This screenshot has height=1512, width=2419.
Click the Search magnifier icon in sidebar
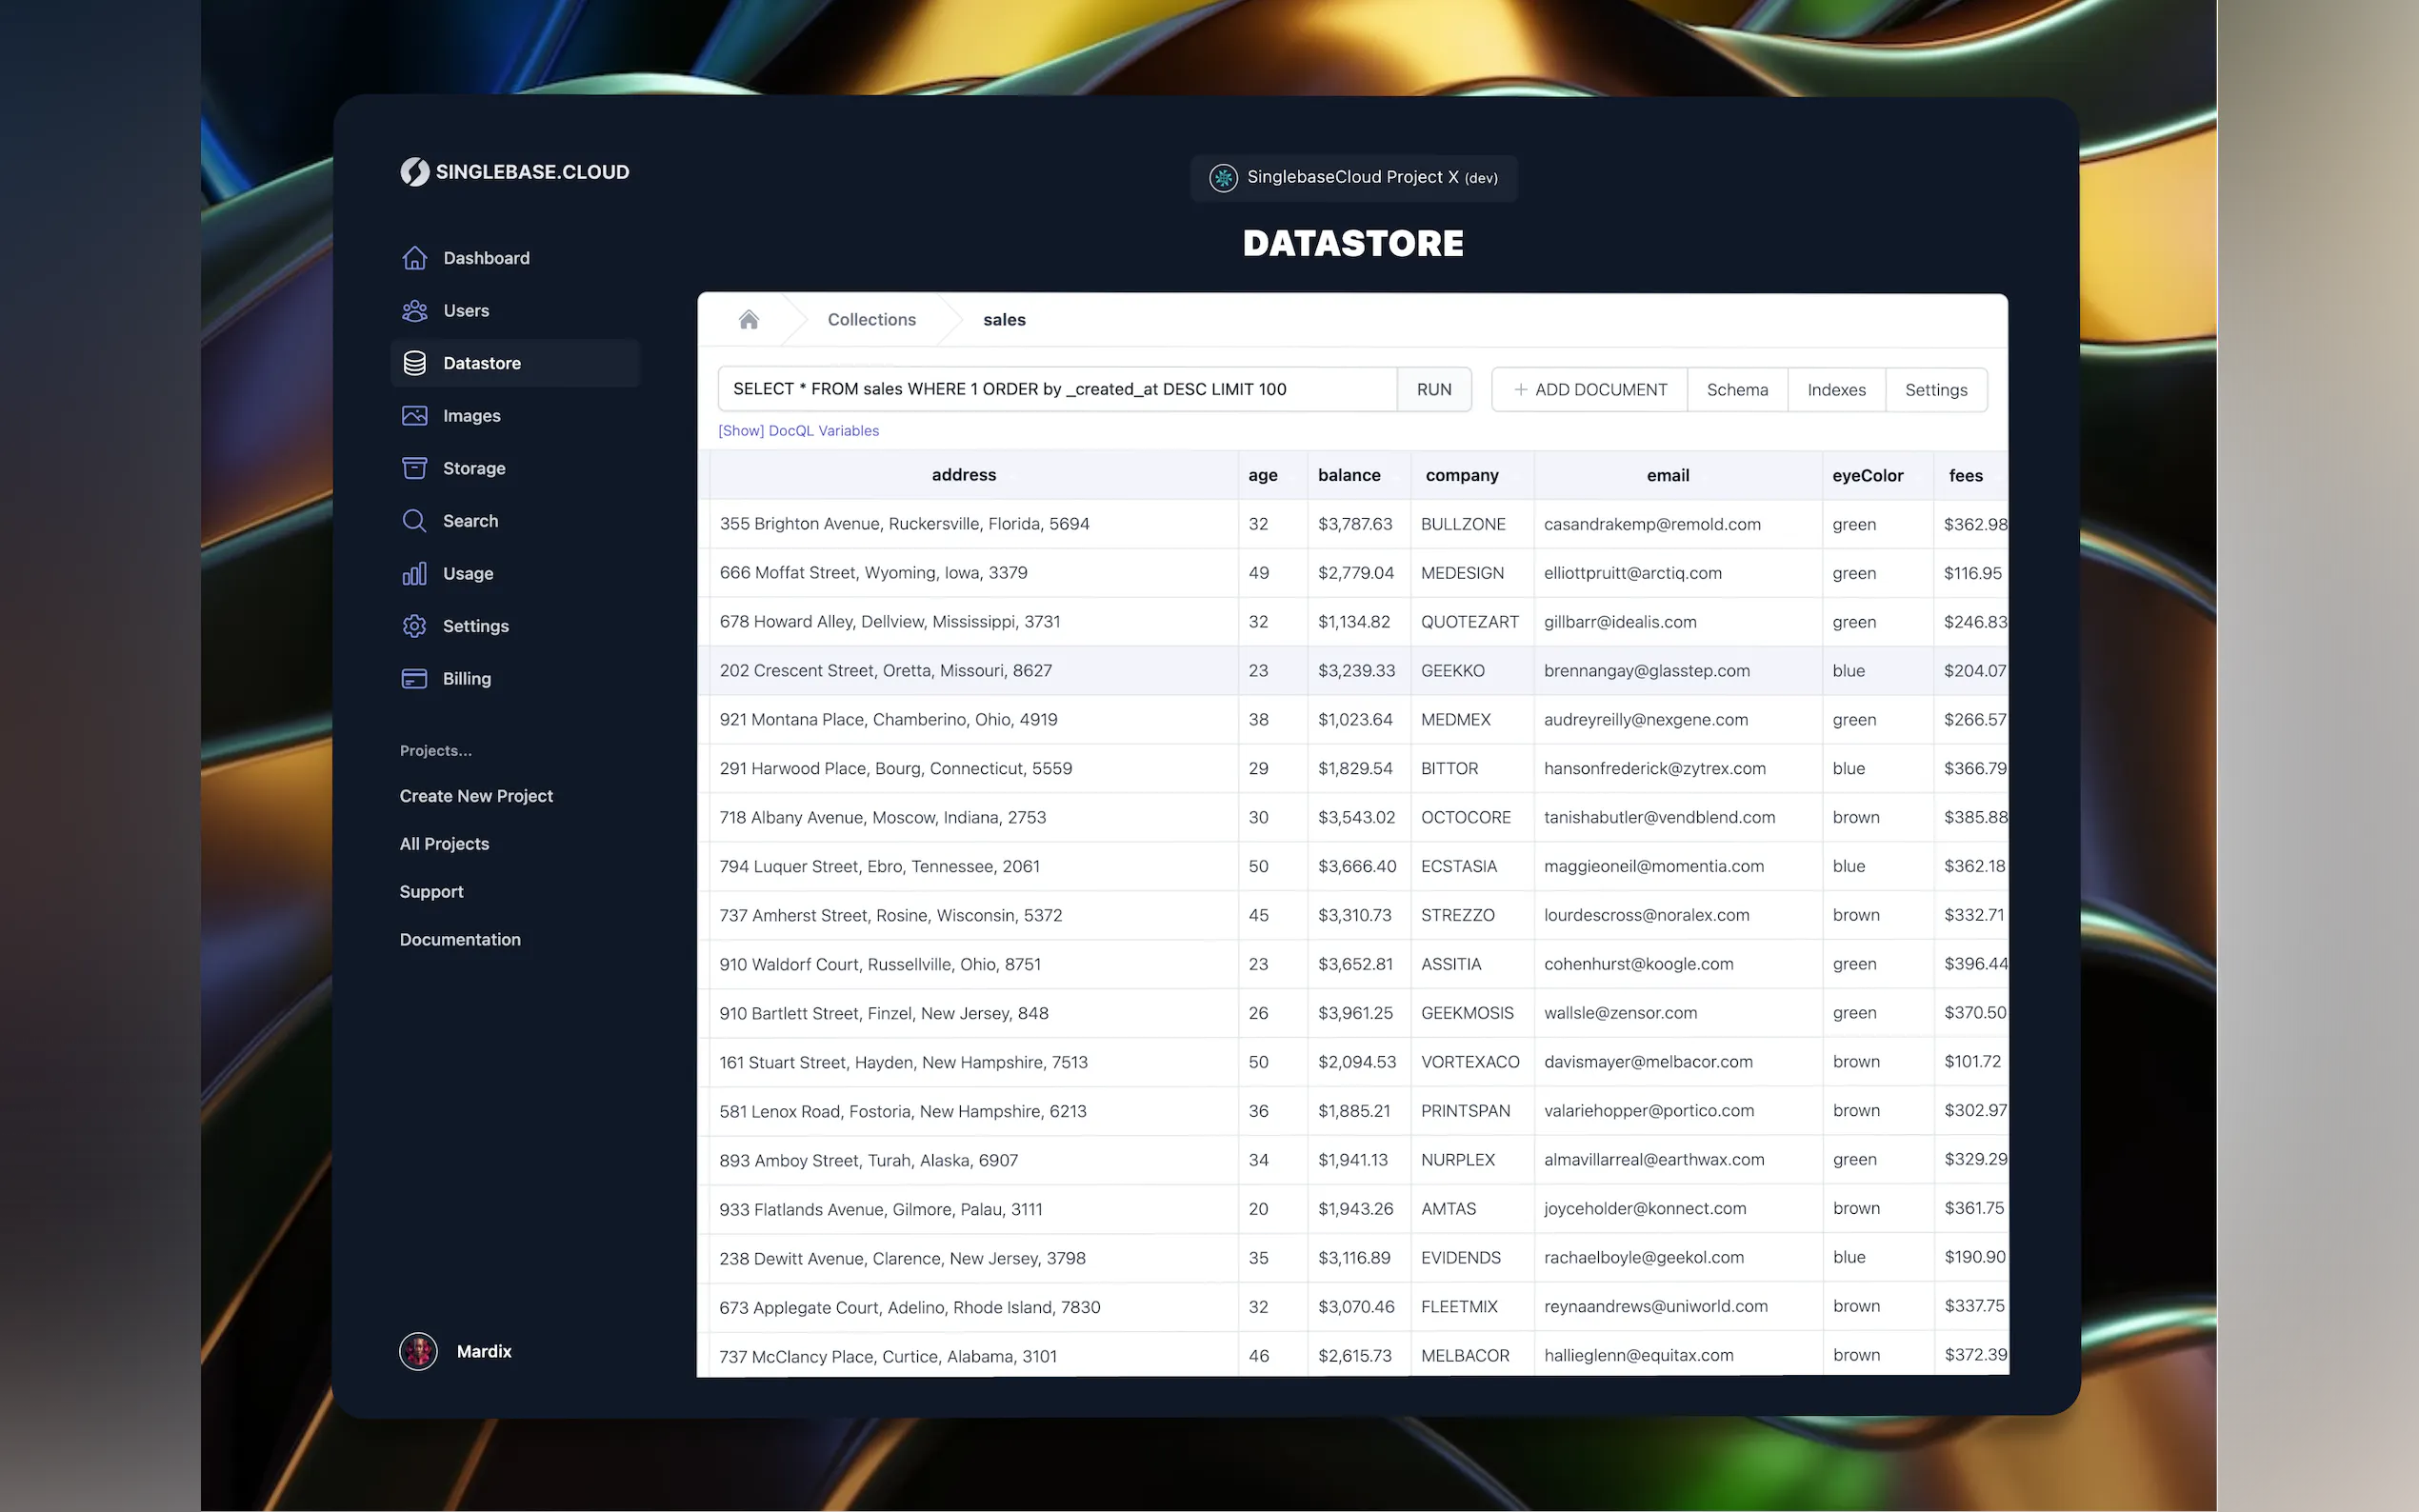414,521
